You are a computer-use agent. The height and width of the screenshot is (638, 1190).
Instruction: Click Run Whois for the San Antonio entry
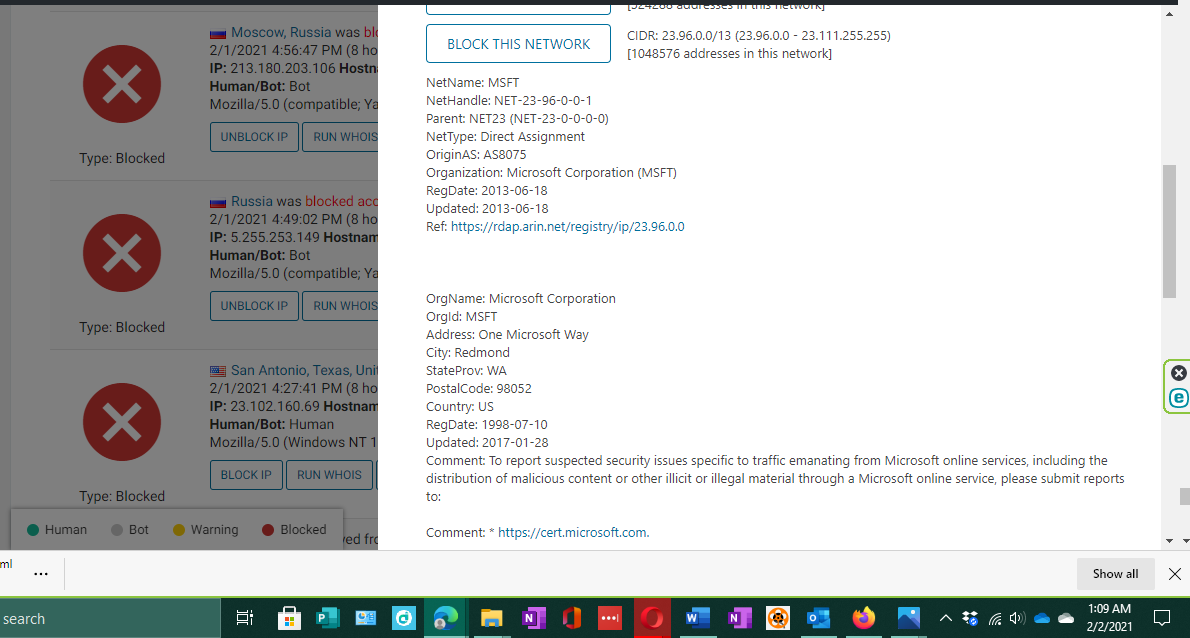click(x=329, y=475)
